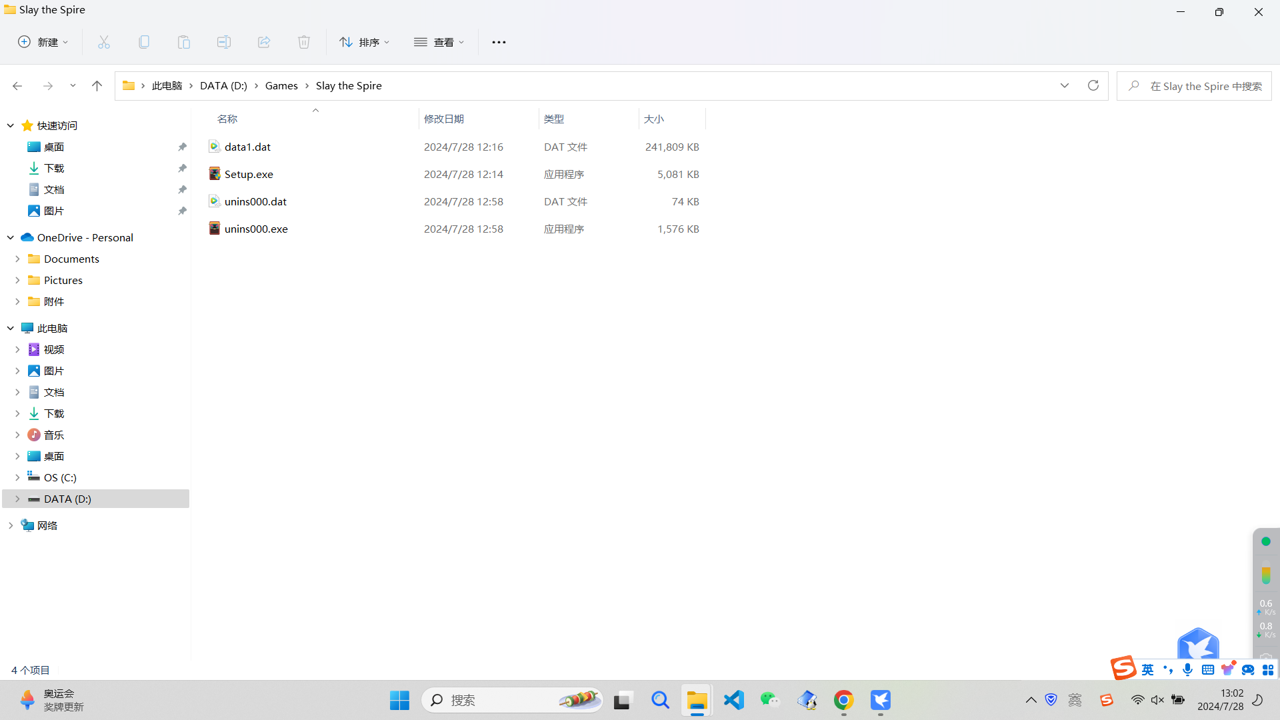Select the Setup.exe file
Viewport: 1280px width, 720px height.
coord(249,174)
